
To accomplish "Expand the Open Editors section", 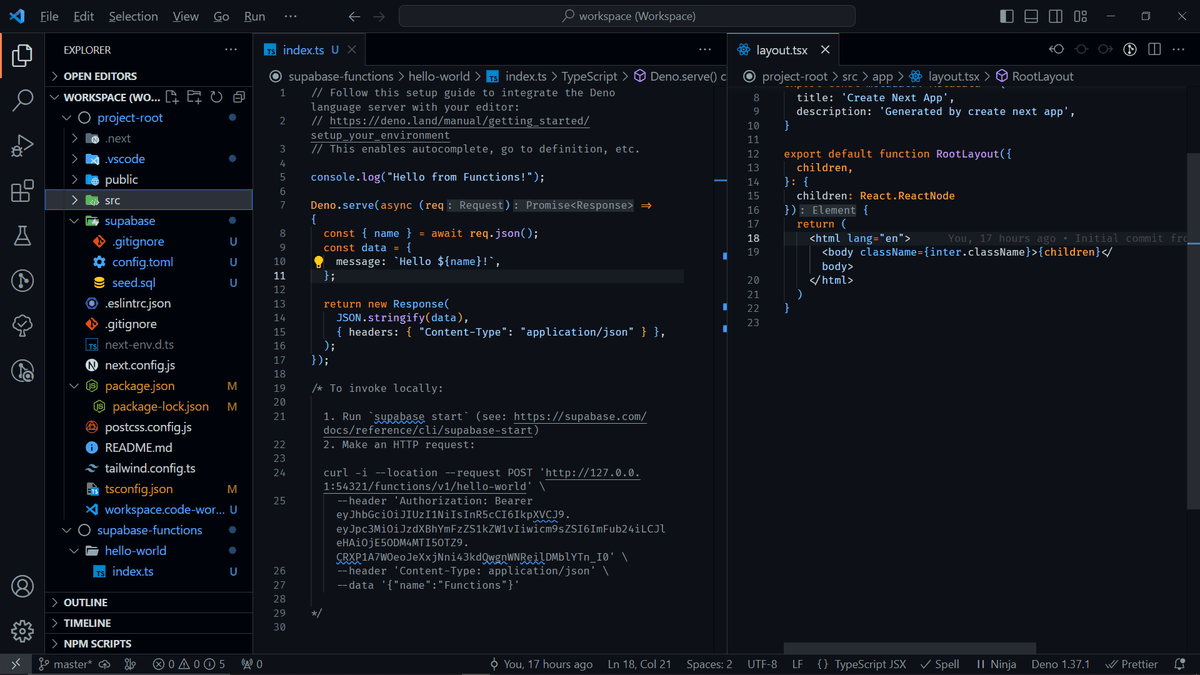I will (x=149, y=76).
